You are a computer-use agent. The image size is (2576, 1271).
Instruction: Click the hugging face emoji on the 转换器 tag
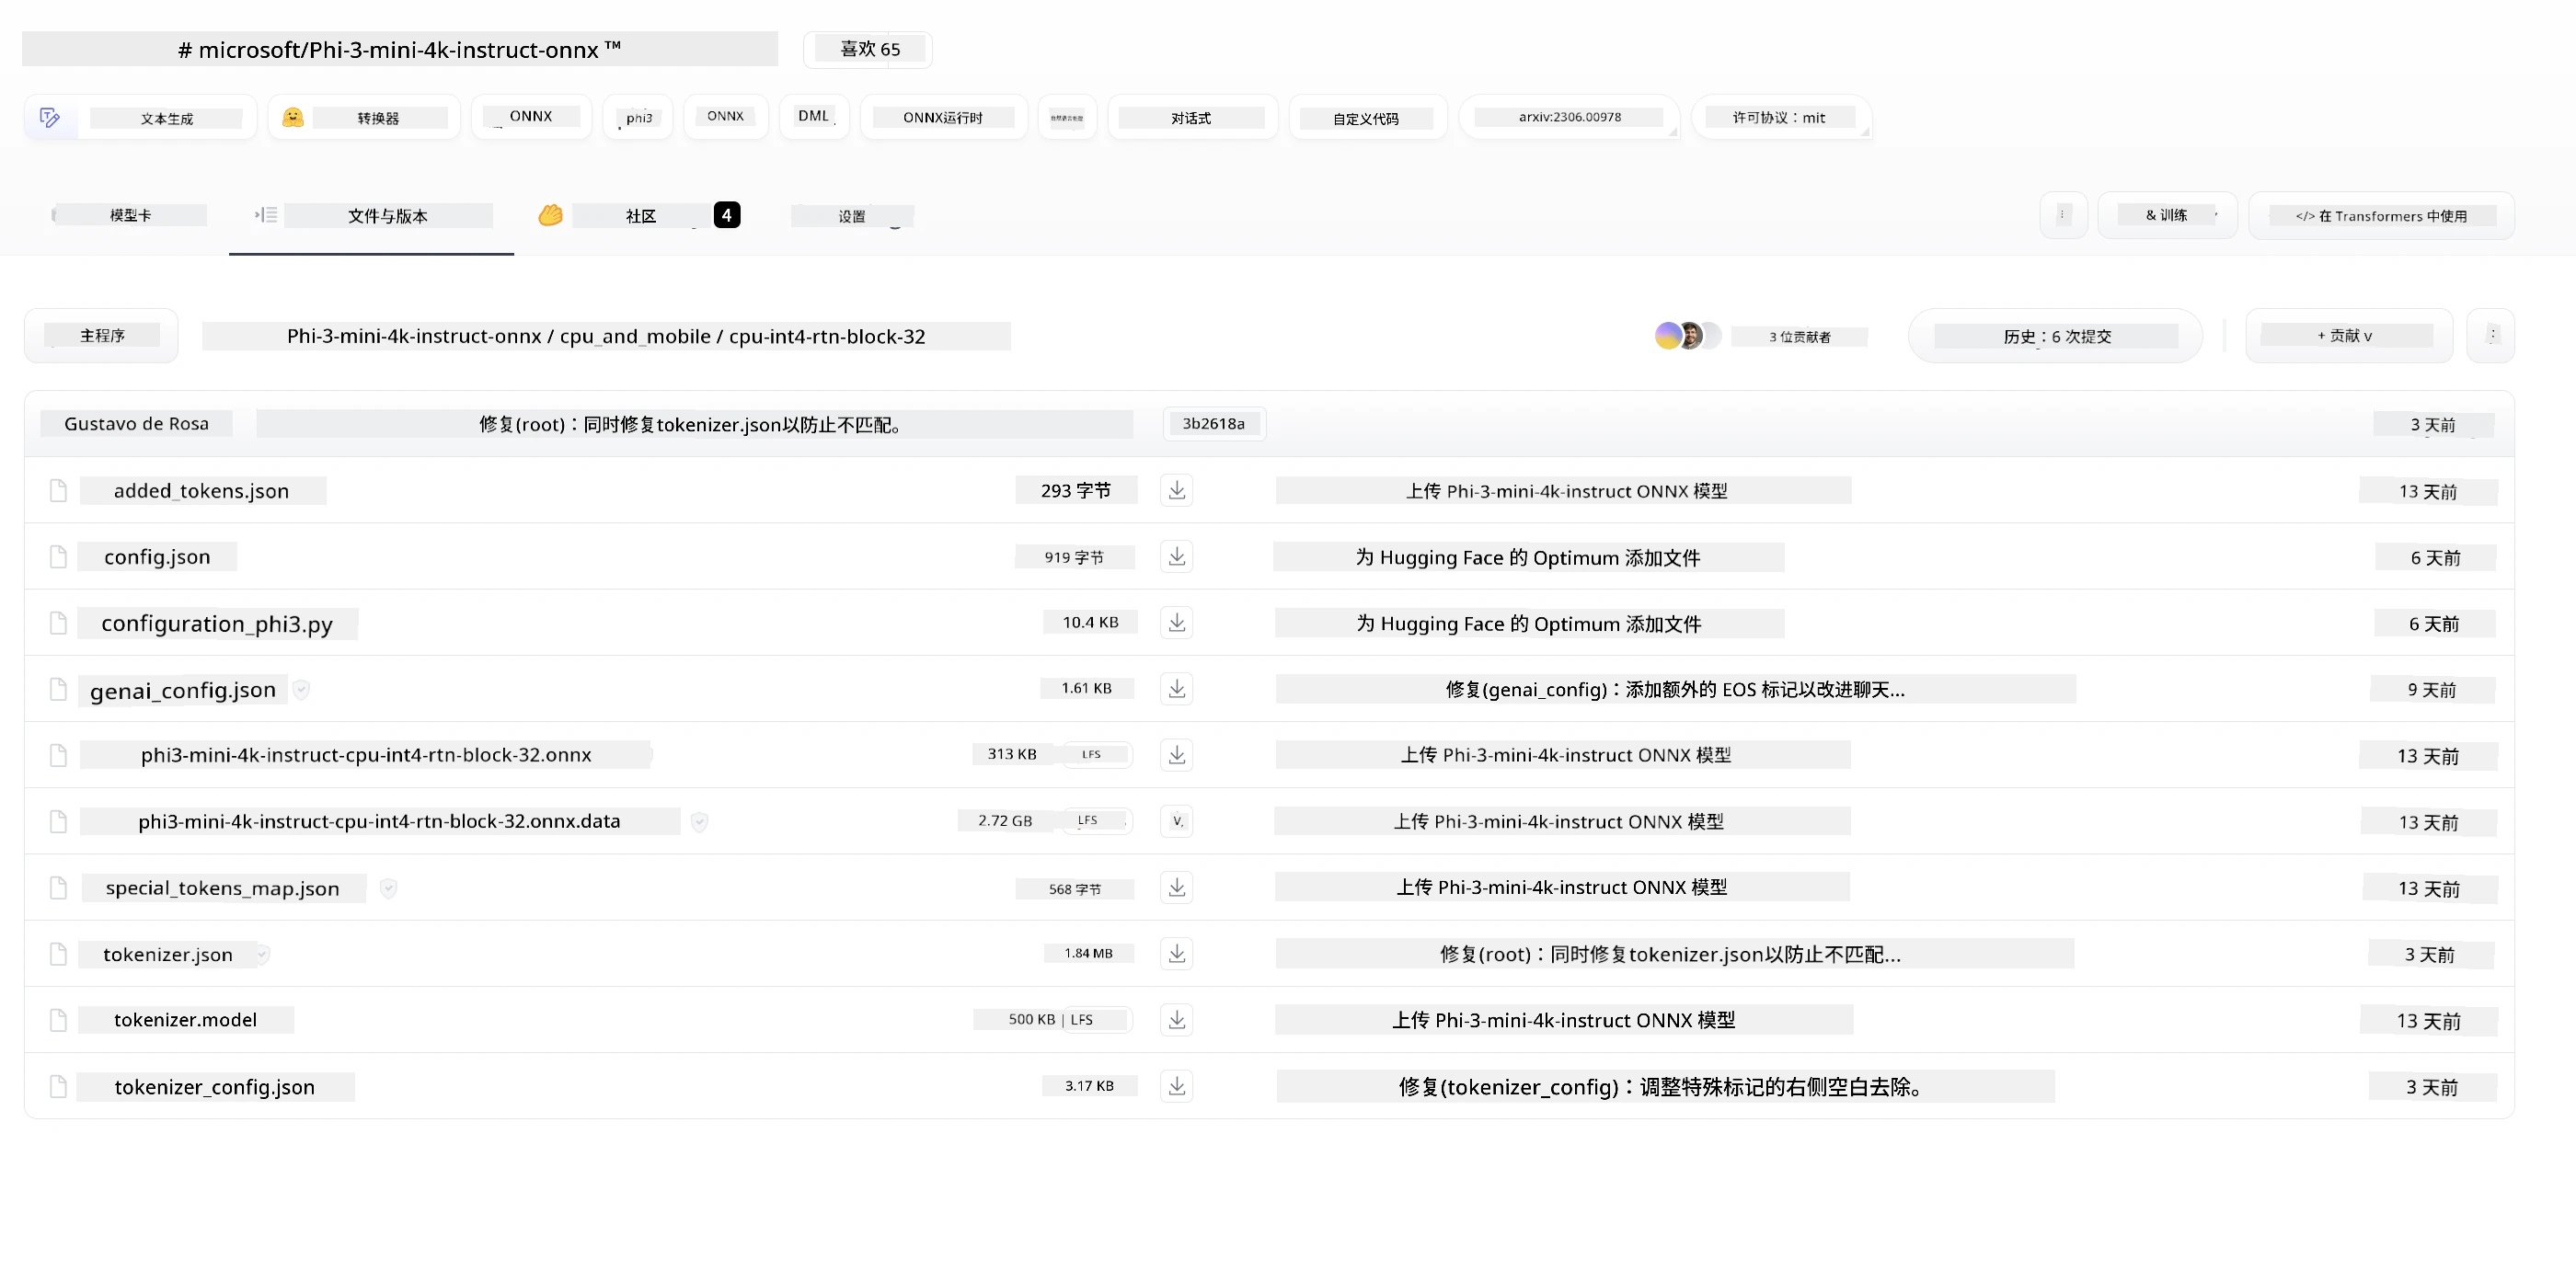[292, 117]
